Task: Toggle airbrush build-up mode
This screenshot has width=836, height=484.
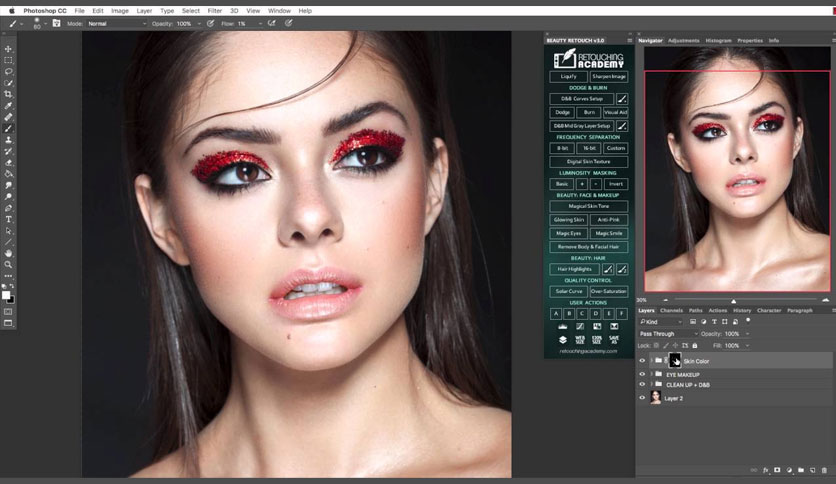Action: click(x=272, y=23)
